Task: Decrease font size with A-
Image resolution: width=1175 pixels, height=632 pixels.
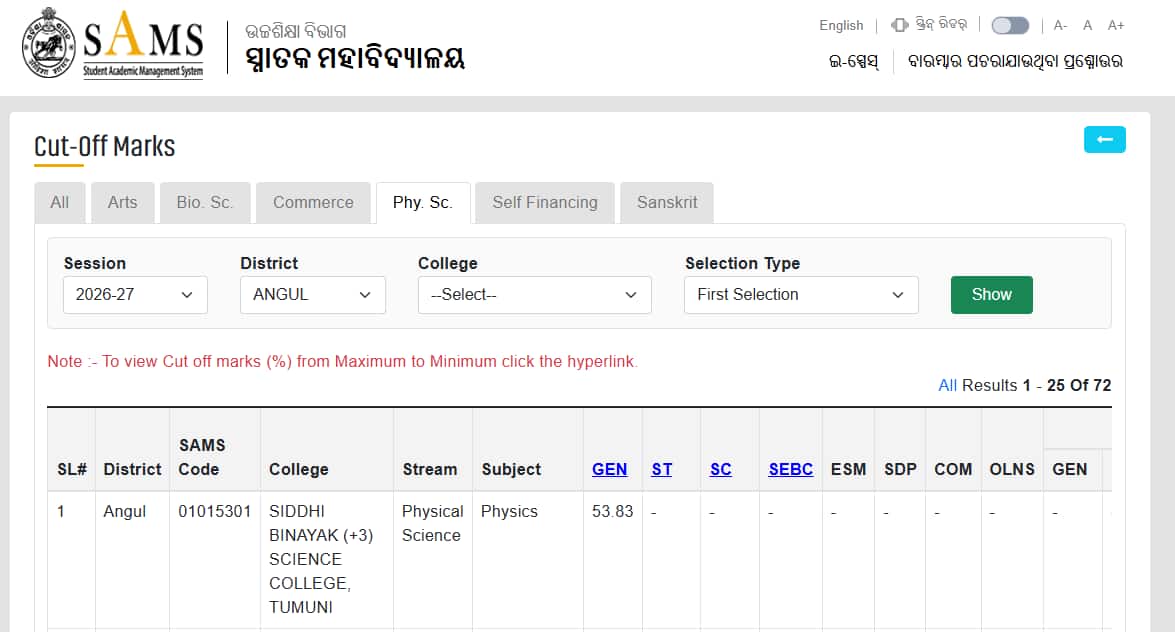Action: point(1060,25)
